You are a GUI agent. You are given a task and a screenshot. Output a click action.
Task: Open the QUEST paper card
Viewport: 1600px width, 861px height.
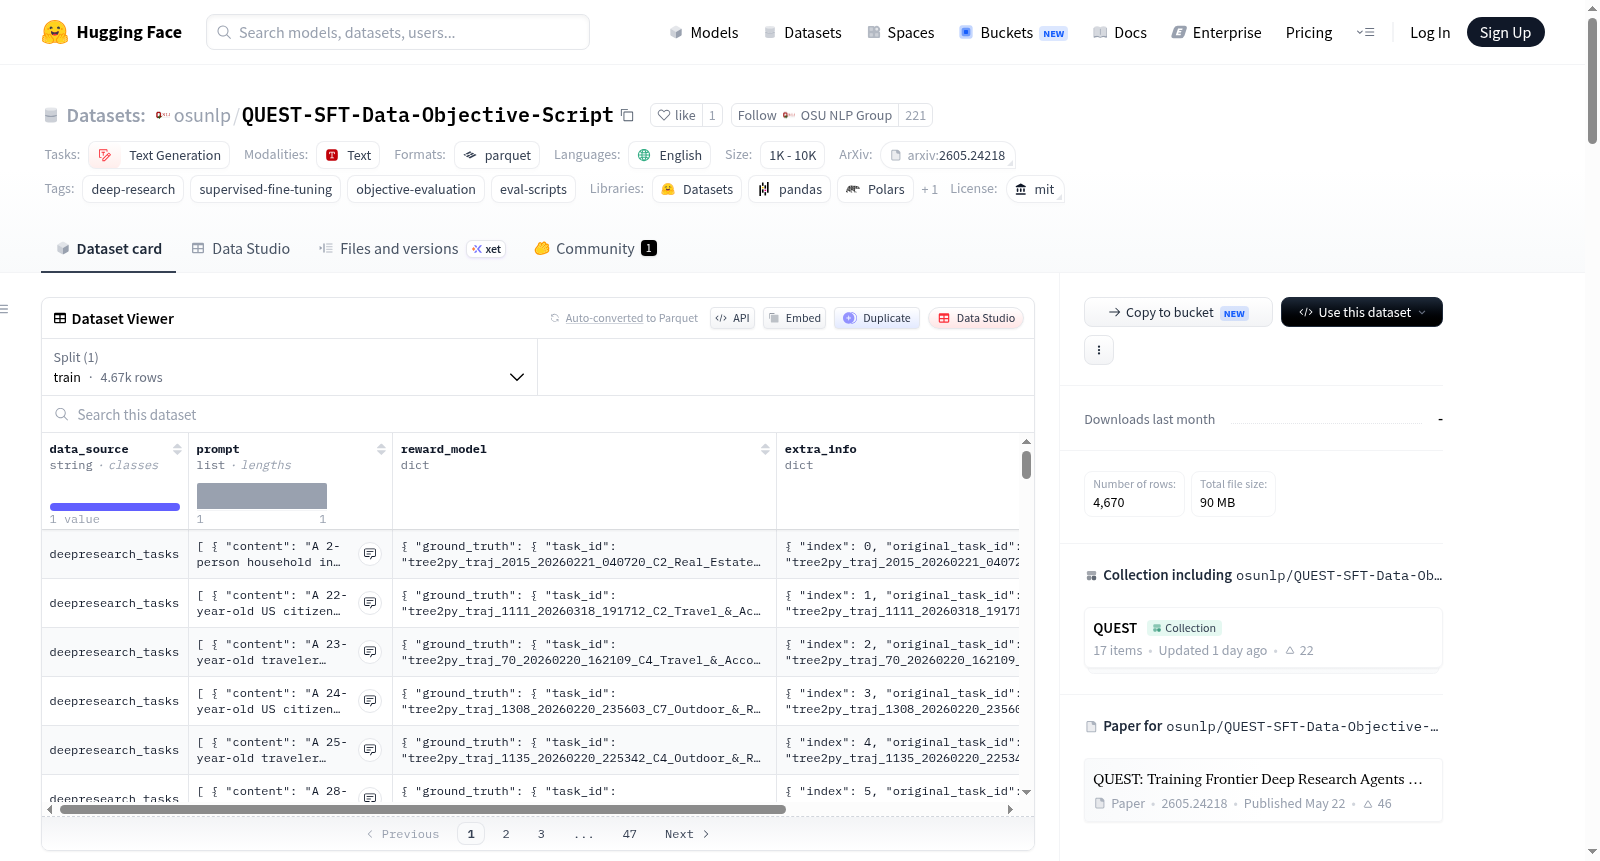point(1263,790)
